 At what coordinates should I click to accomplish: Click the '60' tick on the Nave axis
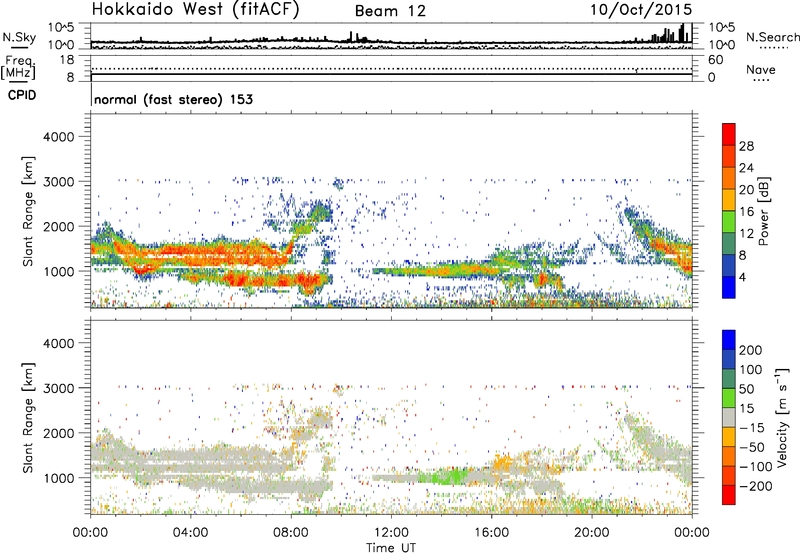[x=715, y=60]
